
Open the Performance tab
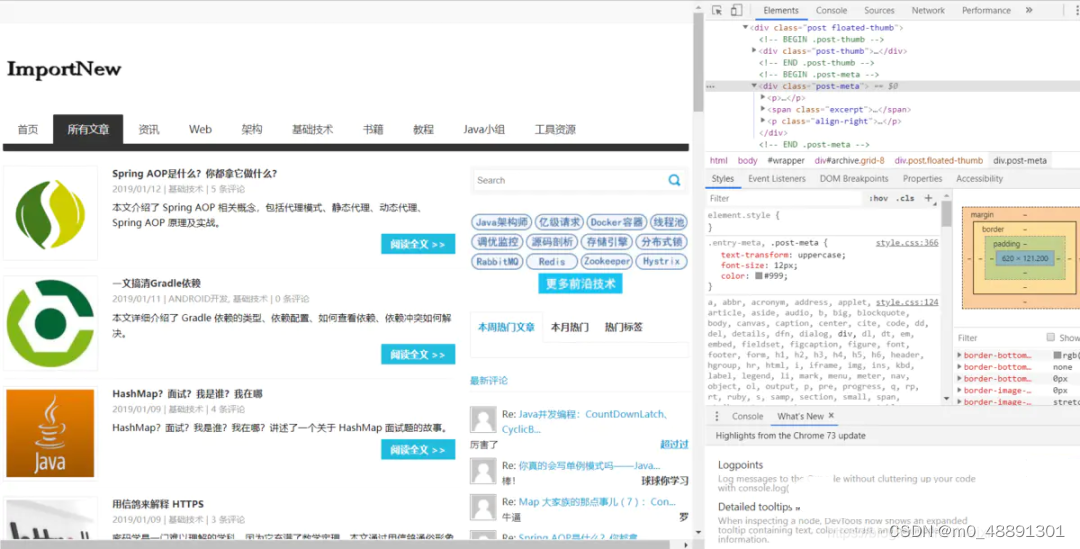coord(986,10)
